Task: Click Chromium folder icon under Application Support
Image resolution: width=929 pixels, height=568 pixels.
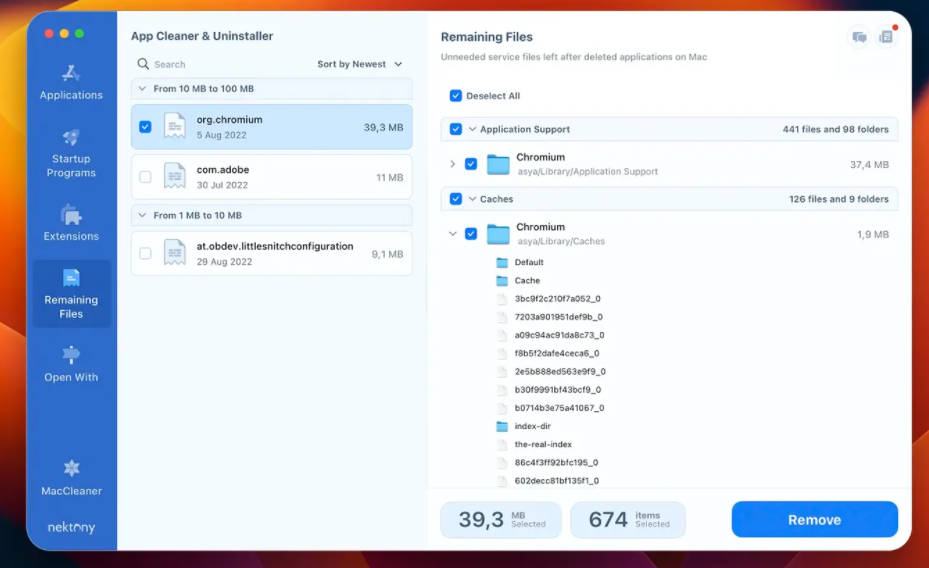Action: click(498, 164)
